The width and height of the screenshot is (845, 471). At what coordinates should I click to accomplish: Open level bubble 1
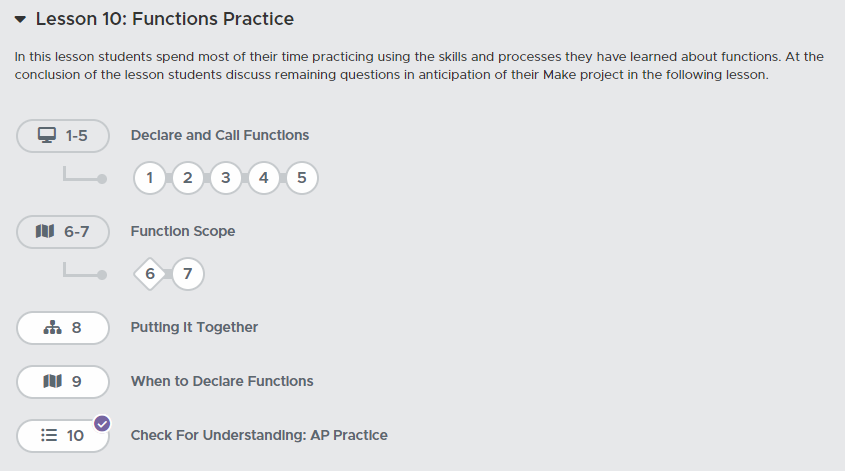(149, 179)
